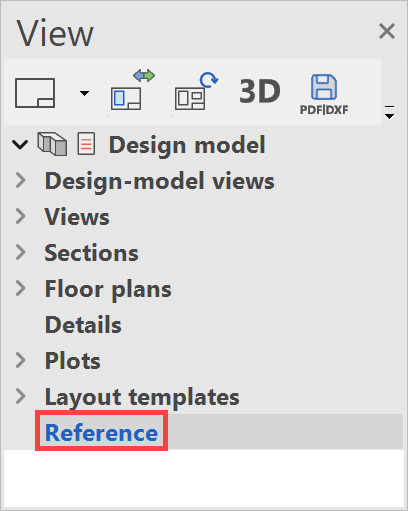Collapse the Design model tree node
Viewport: 408px width, 511px height.
tap(20, 145)
